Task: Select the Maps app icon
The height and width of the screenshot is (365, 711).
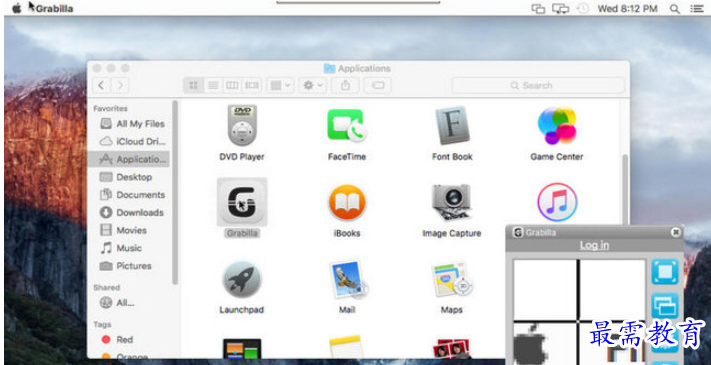Action: point(452,279)
